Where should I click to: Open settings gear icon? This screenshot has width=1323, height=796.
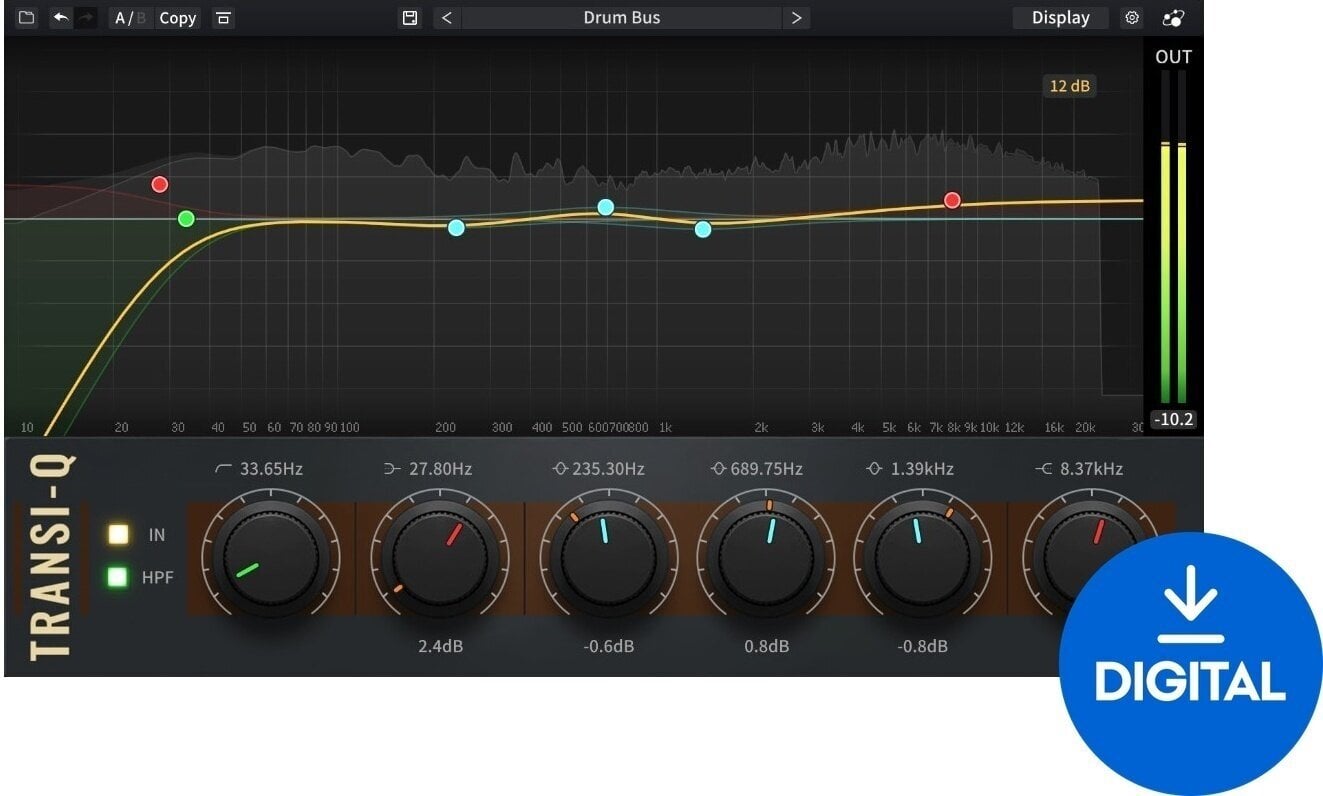pos(1132,18)
